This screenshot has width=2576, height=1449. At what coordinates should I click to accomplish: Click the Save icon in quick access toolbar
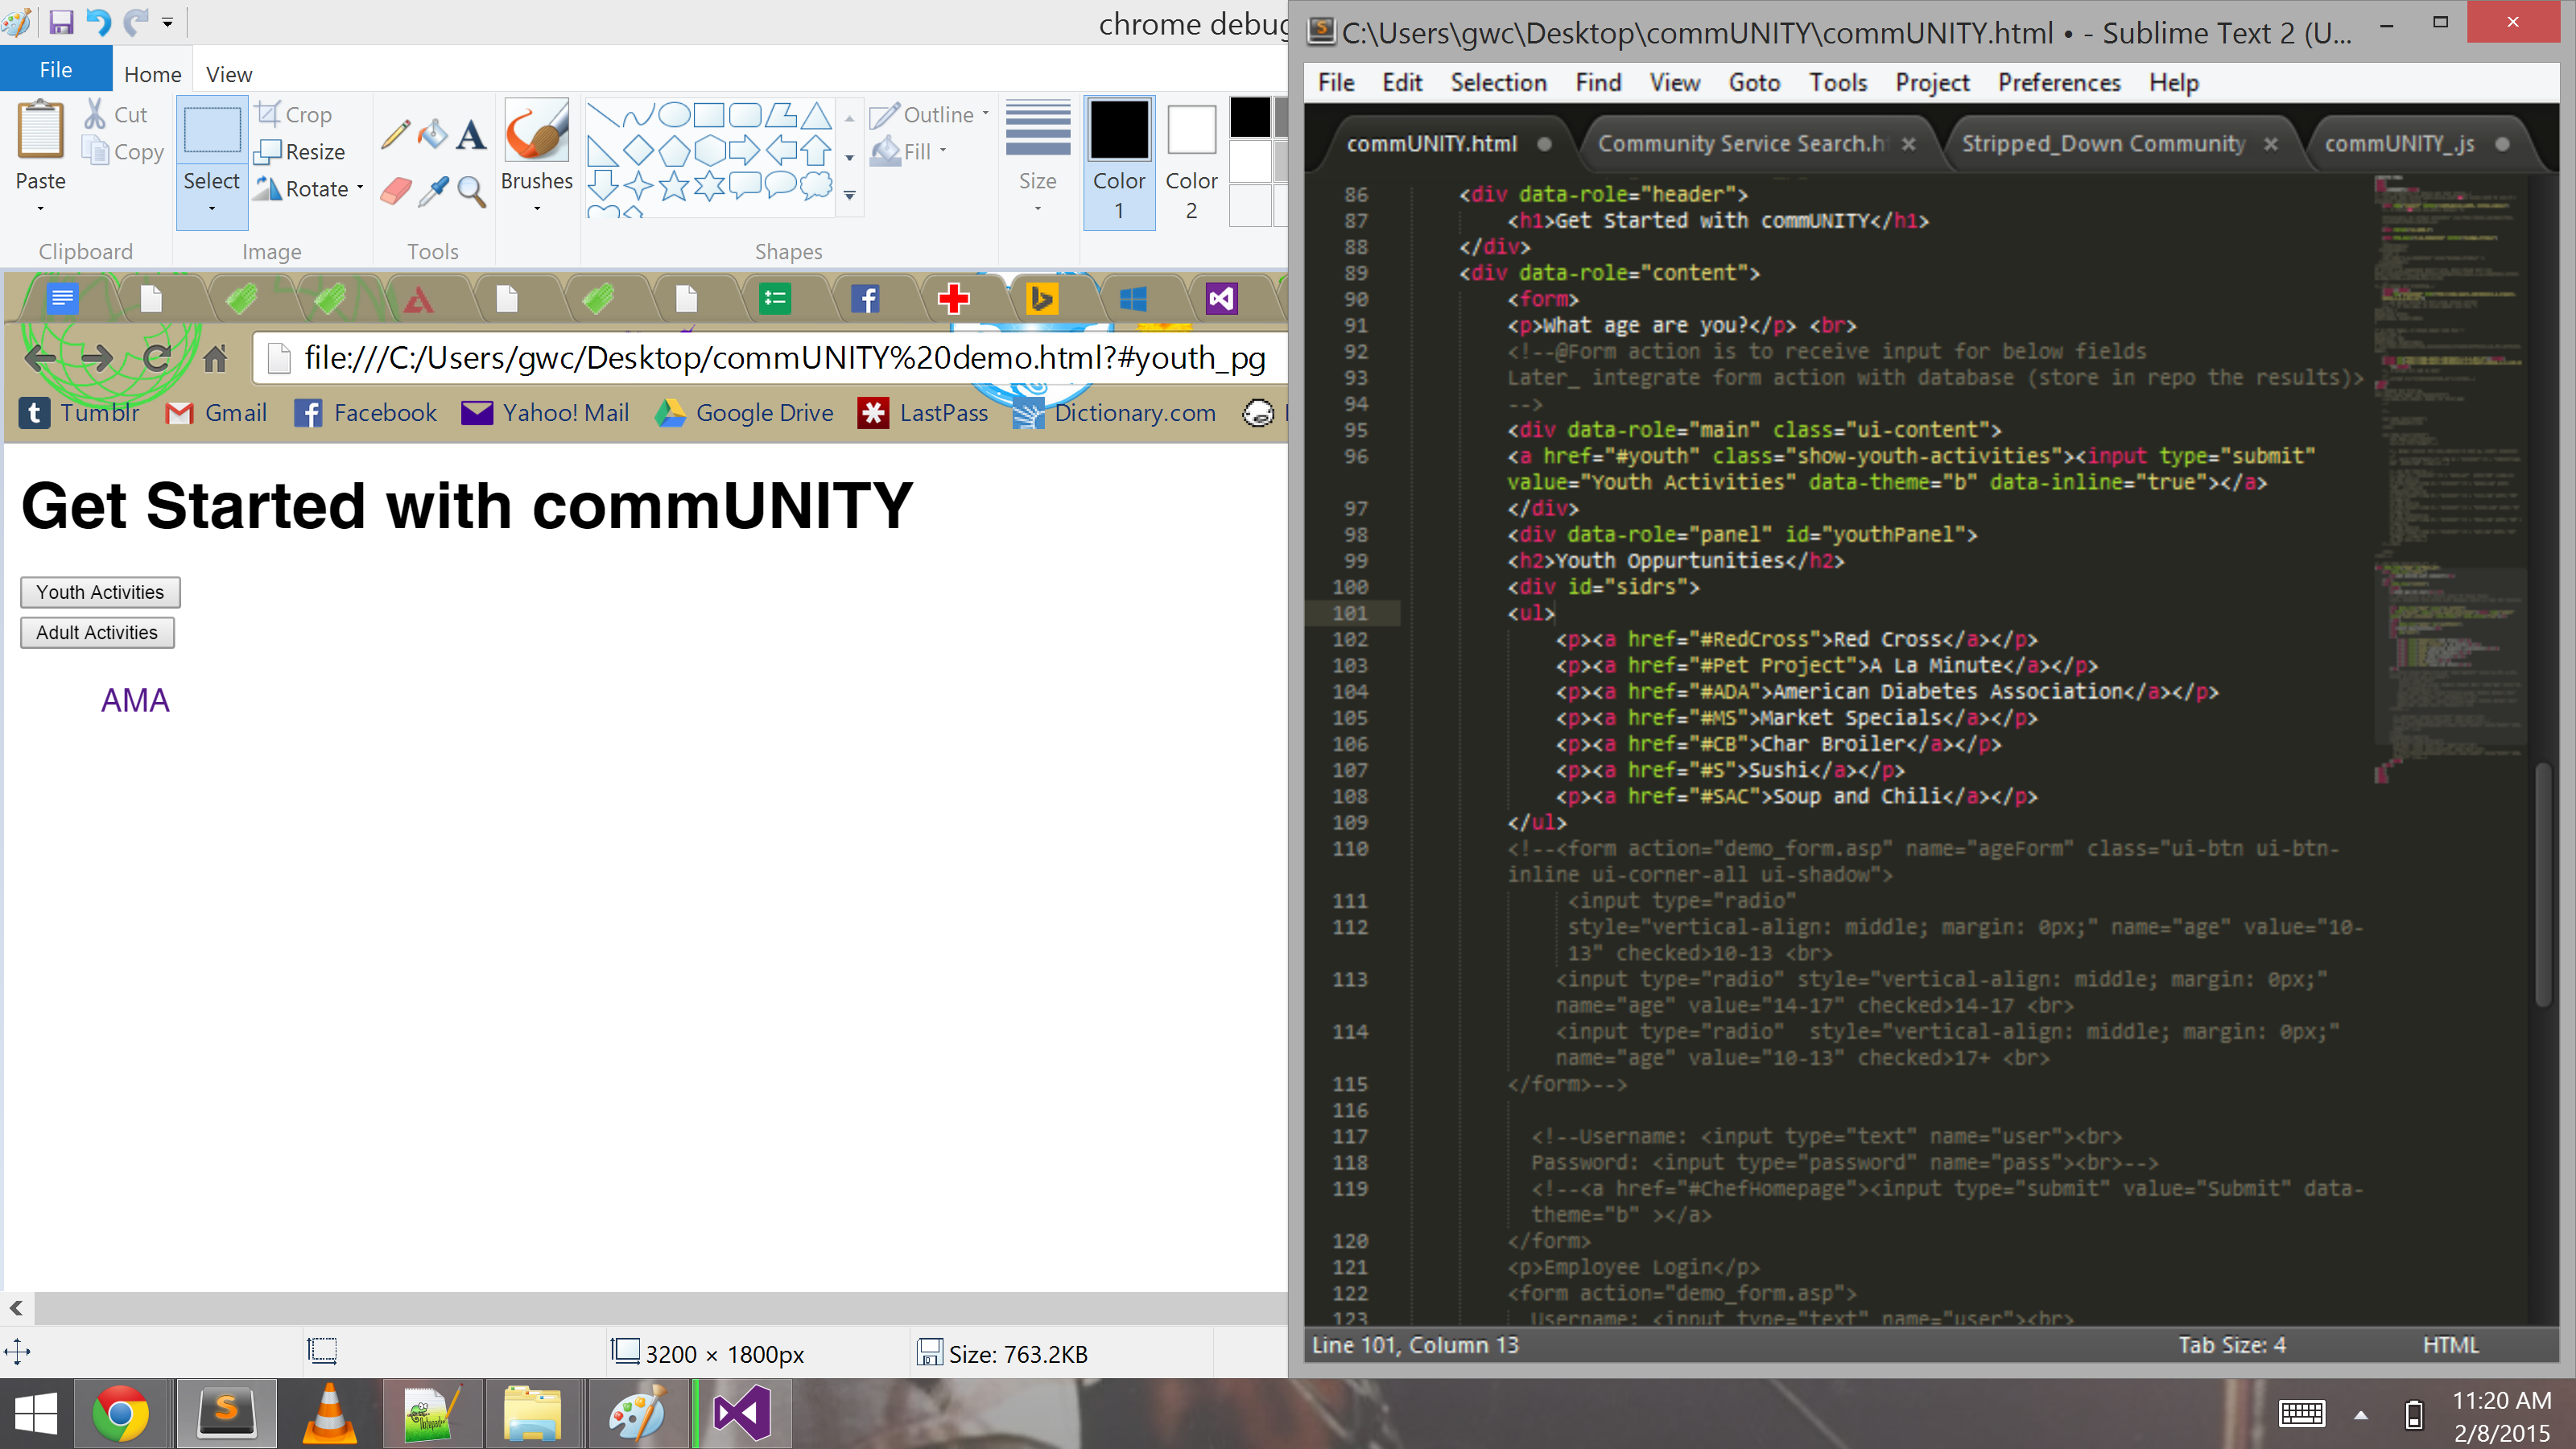coord(61,22)
